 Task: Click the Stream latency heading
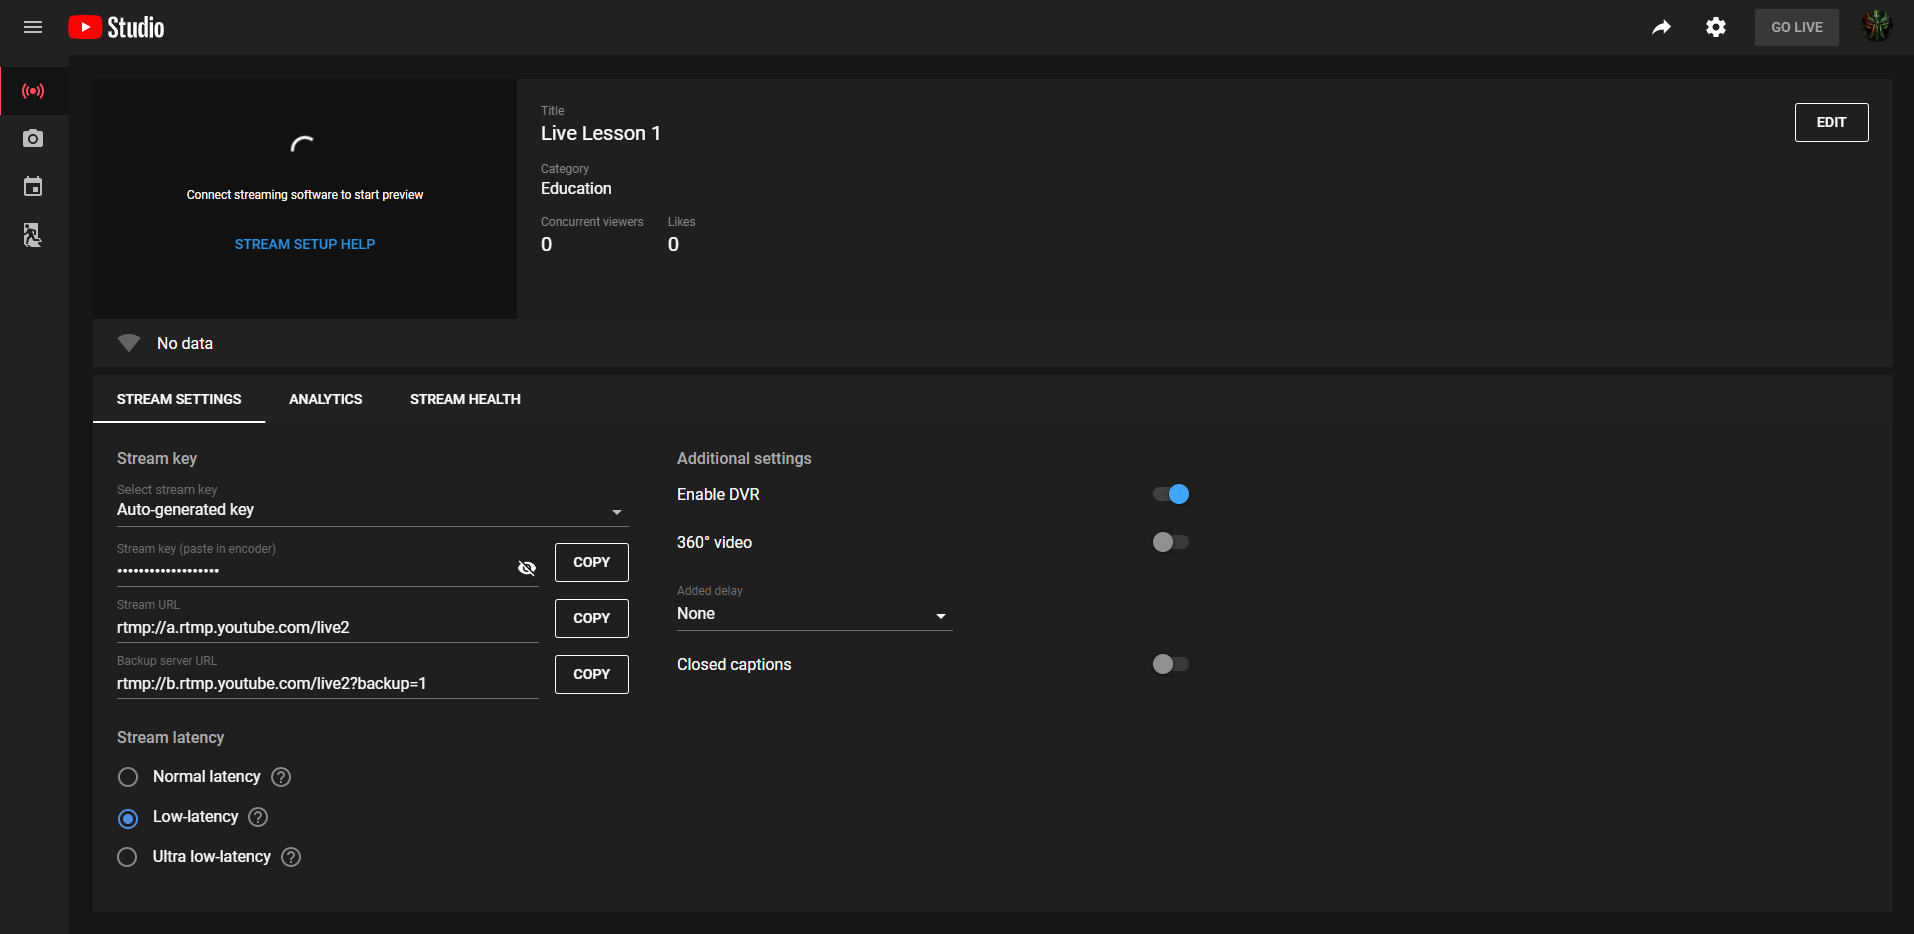(170, 737)
